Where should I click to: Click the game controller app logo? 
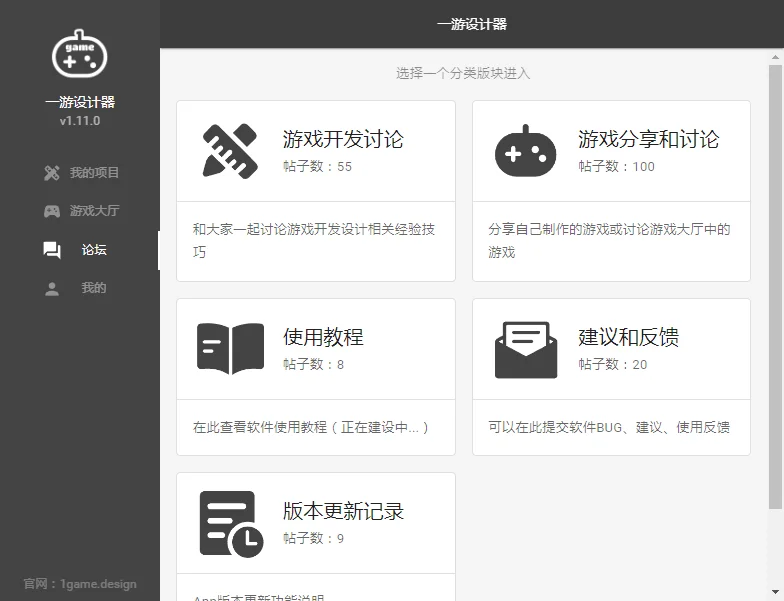[80, 53]
